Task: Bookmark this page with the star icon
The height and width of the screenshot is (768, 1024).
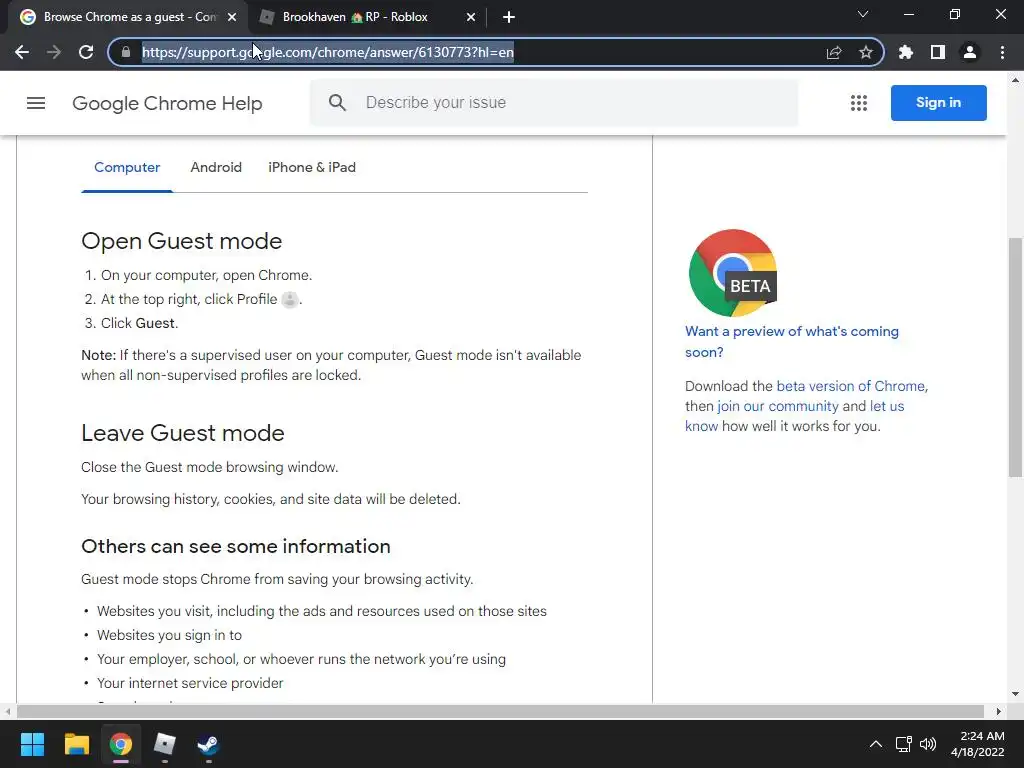Action: pos(866,52)
